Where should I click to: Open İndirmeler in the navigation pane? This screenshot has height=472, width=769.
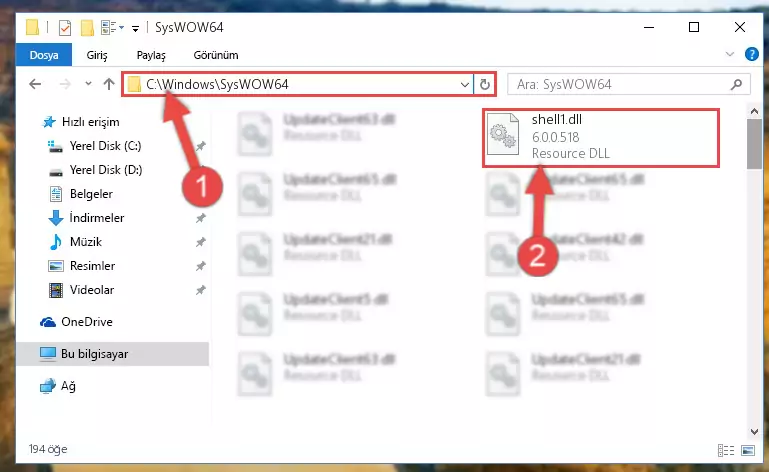[97, 218]
